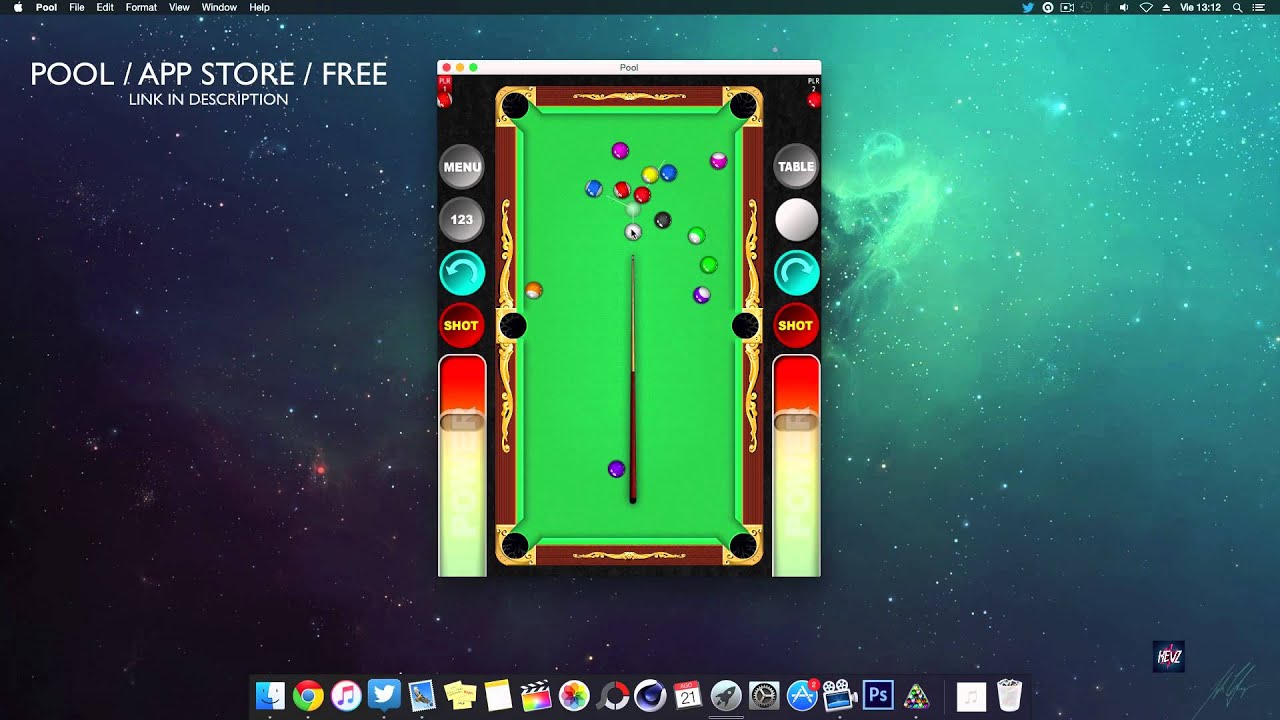Open the App Store from the dock
Screen dimensions: 1280x720
point(802,695)
